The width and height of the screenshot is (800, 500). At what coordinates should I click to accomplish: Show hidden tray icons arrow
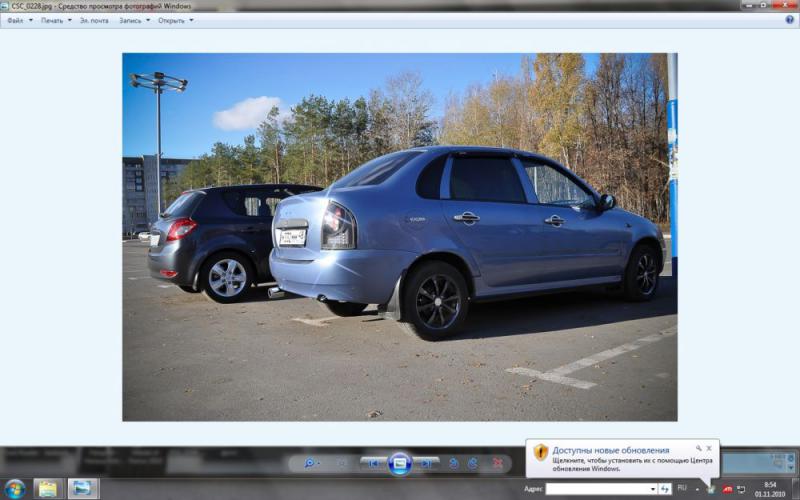(697, 489)
